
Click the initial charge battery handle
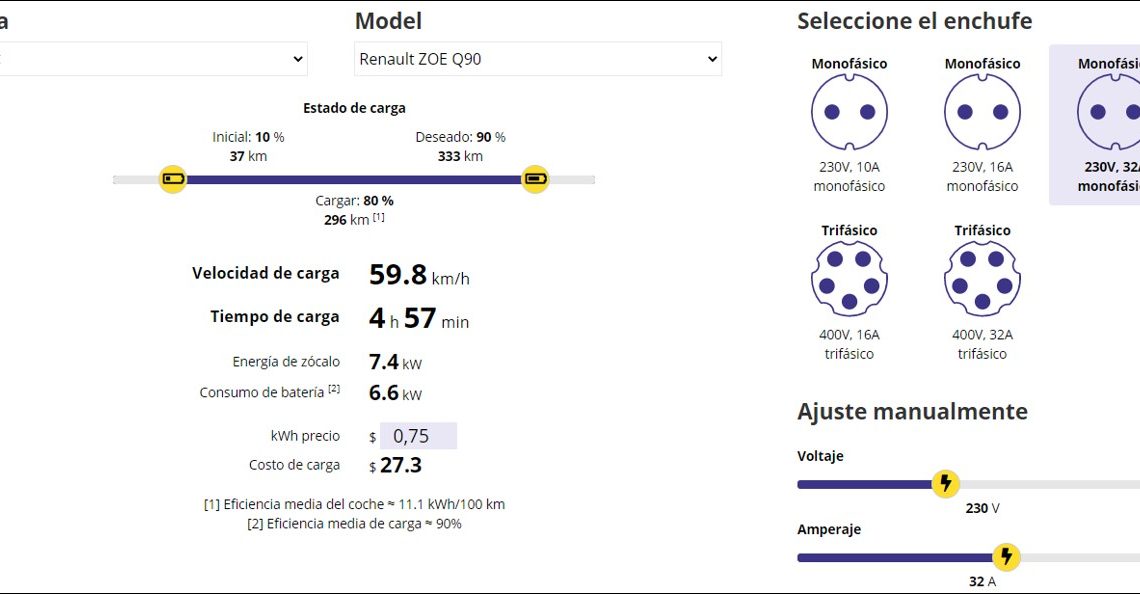173,180
